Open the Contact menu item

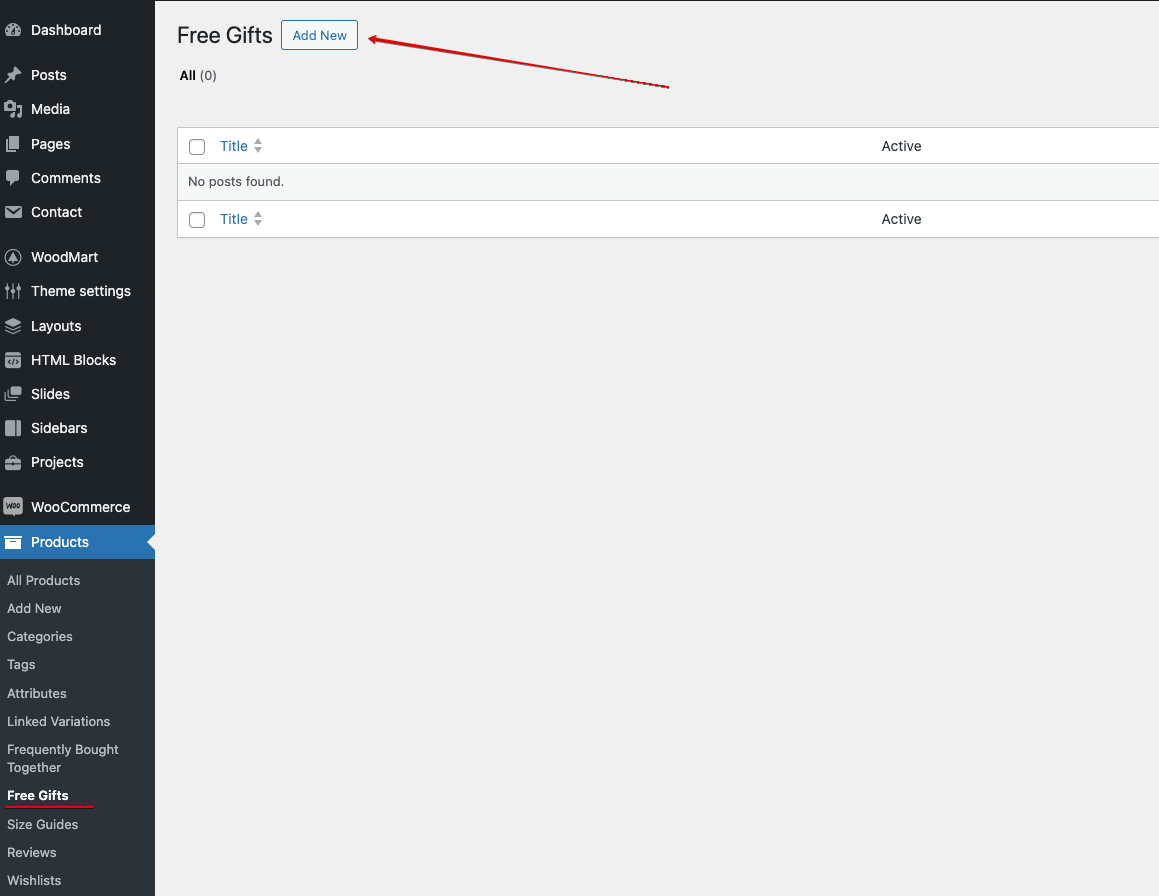[56, 212]
